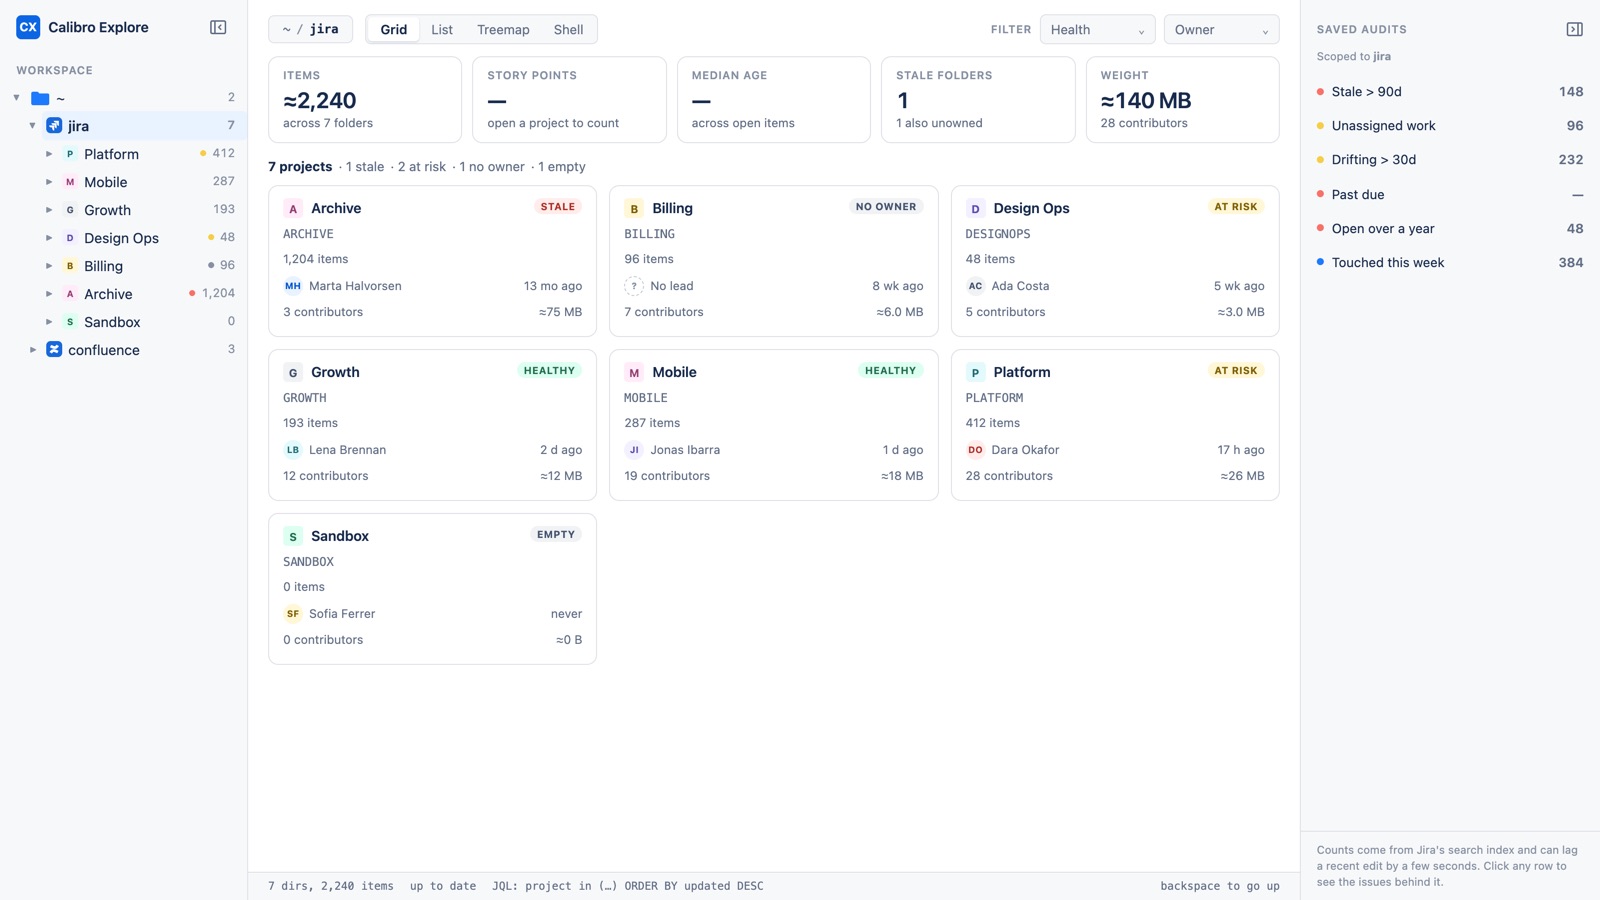Switch to the Treemap view tab

click(x=503, y=30)
